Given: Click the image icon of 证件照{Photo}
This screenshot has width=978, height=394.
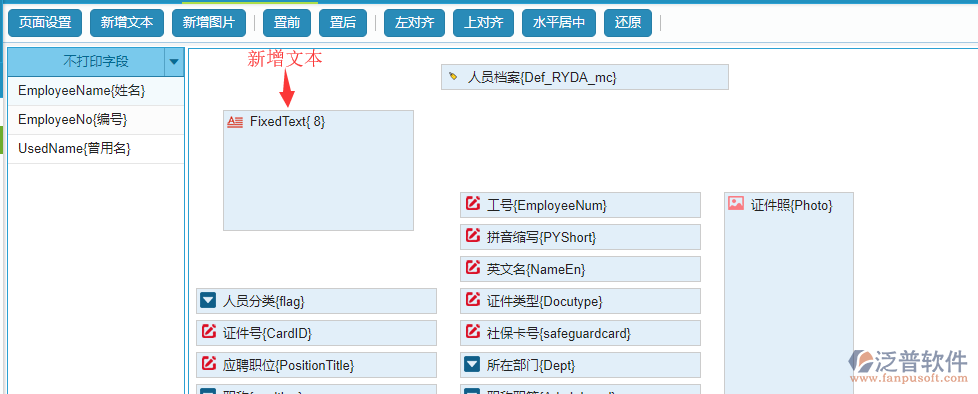Looking at the screenshot, I should click(737, 203).
